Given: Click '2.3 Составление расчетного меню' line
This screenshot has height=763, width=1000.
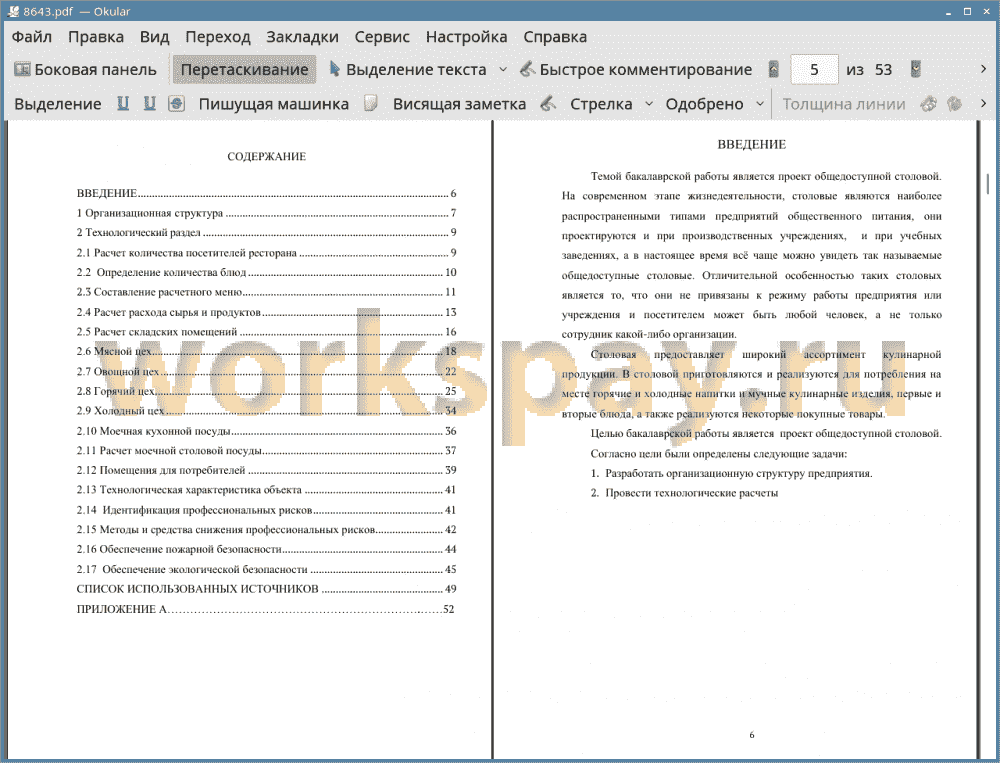Looking at the screenshot, I should 266,292.
